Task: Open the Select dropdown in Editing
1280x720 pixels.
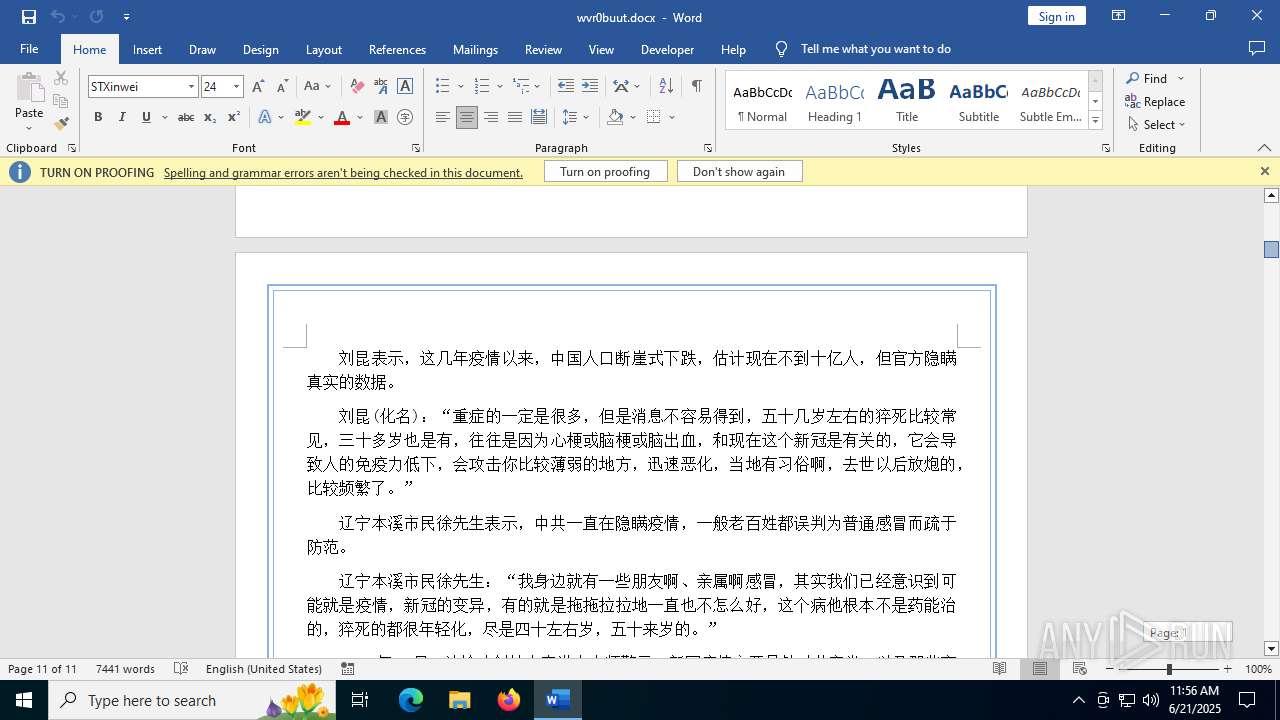Action: 1156,125
